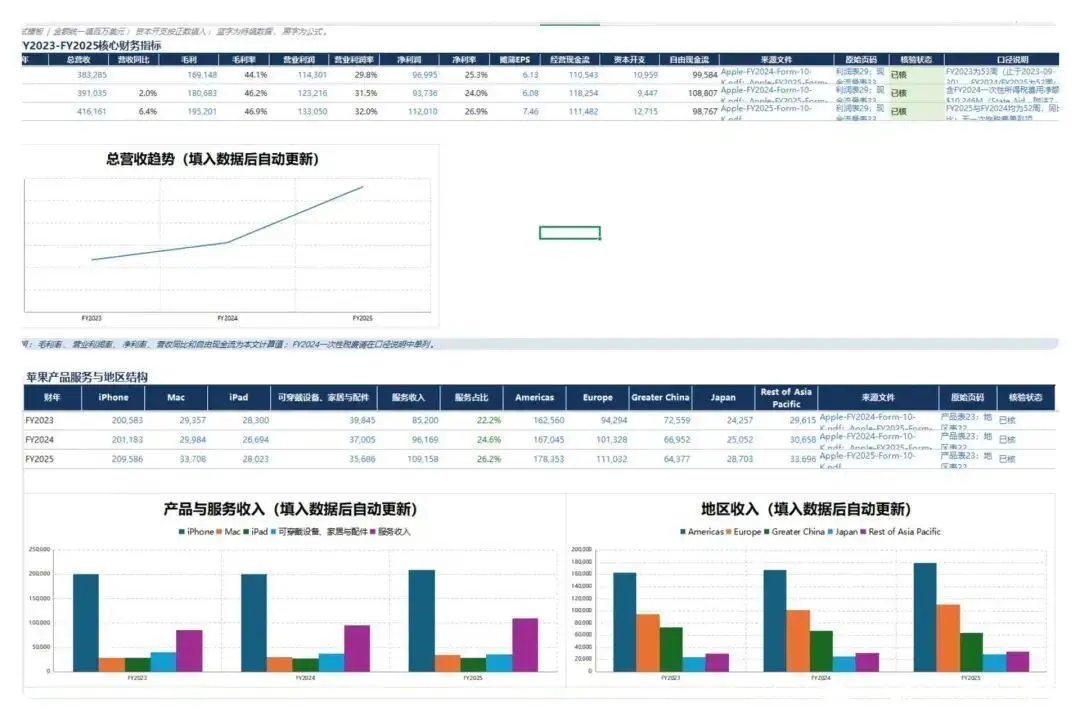
Task: Click the 自由现金流 column header
Action: click(x=689, y=60)
